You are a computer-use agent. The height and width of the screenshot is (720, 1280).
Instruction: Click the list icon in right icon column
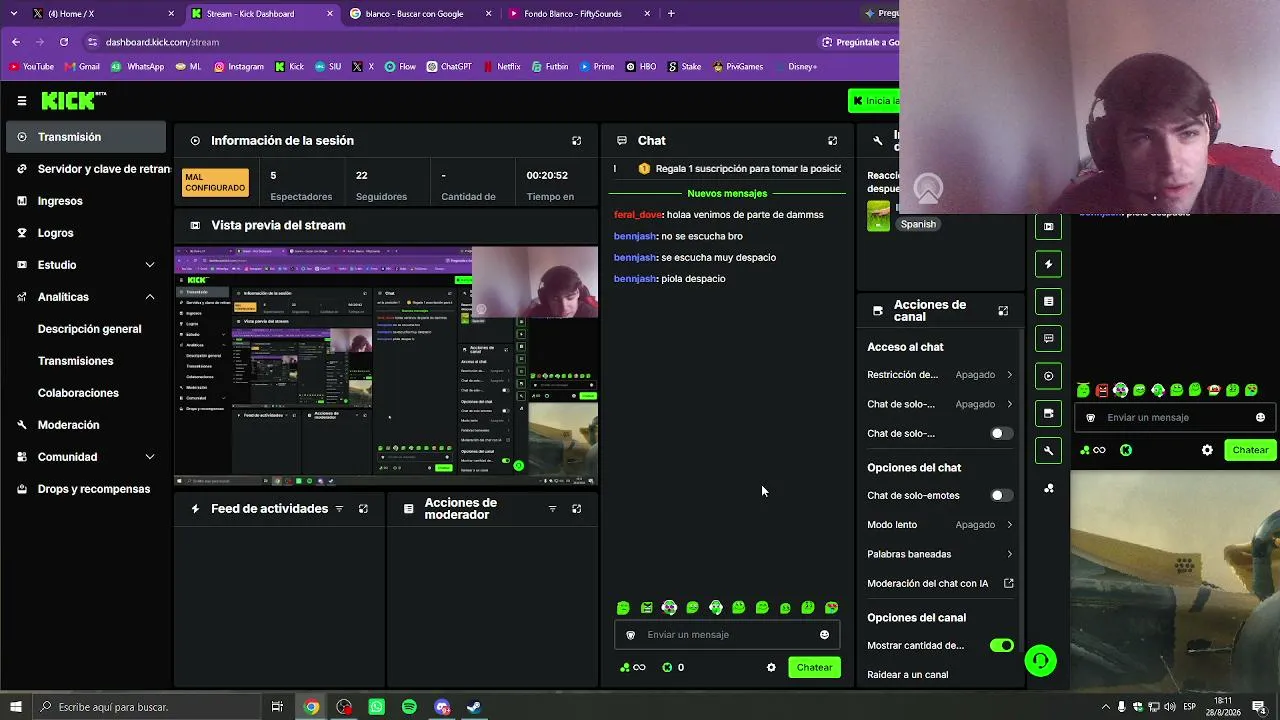[1048, 301]
